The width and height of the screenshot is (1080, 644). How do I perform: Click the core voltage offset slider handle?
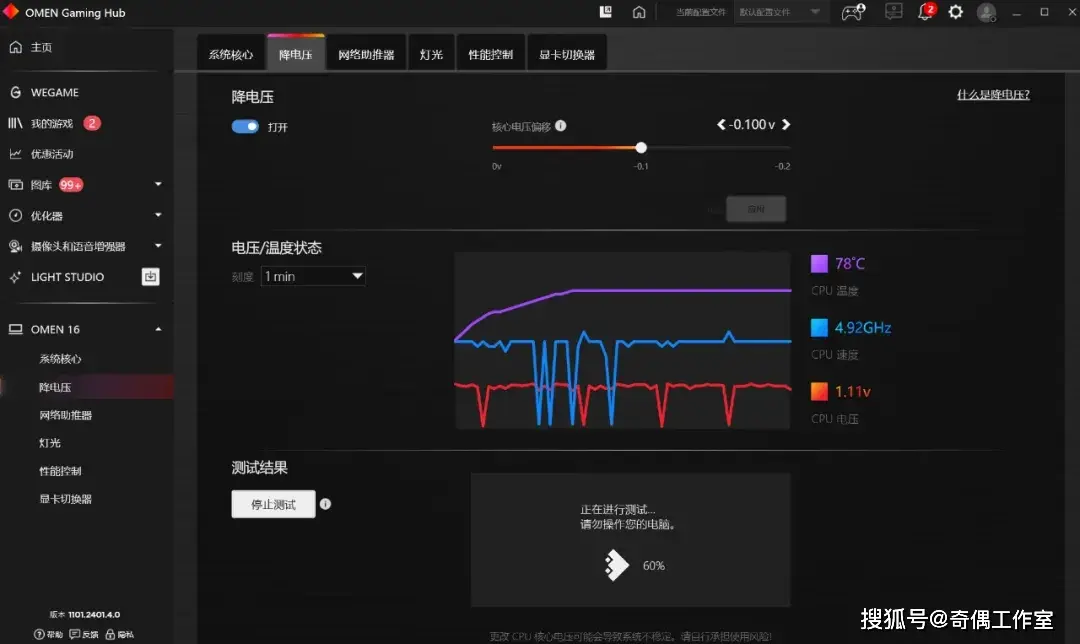pyautogui.click(x=641, y=147)
